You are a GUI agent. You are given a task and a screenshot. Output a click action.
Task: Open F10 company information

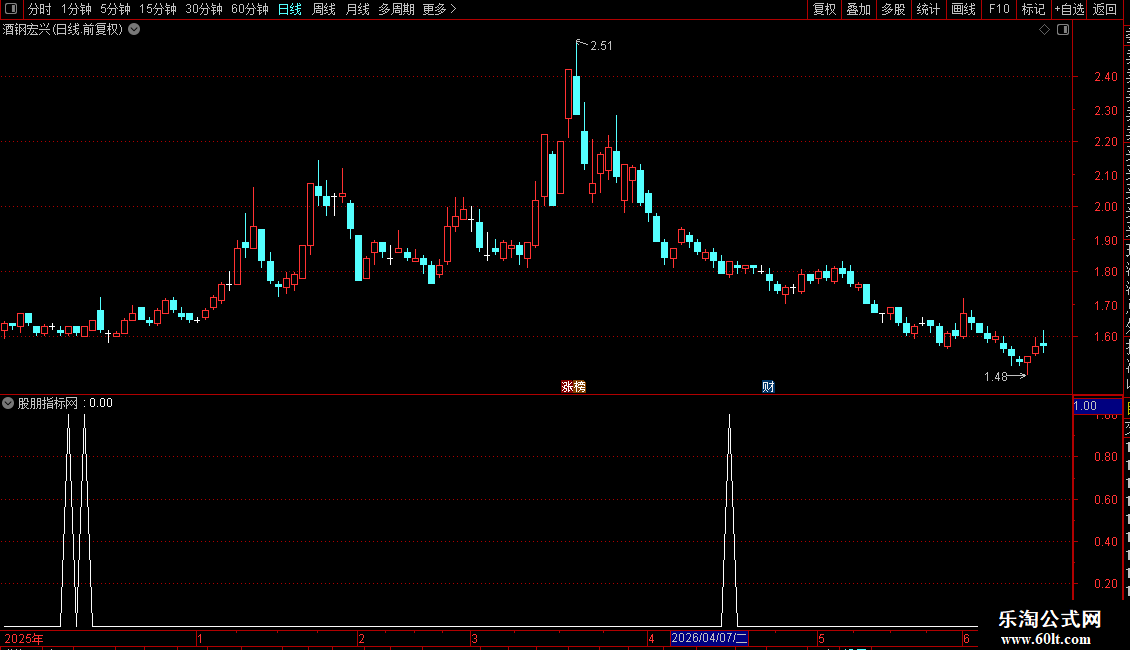point(999,9)
